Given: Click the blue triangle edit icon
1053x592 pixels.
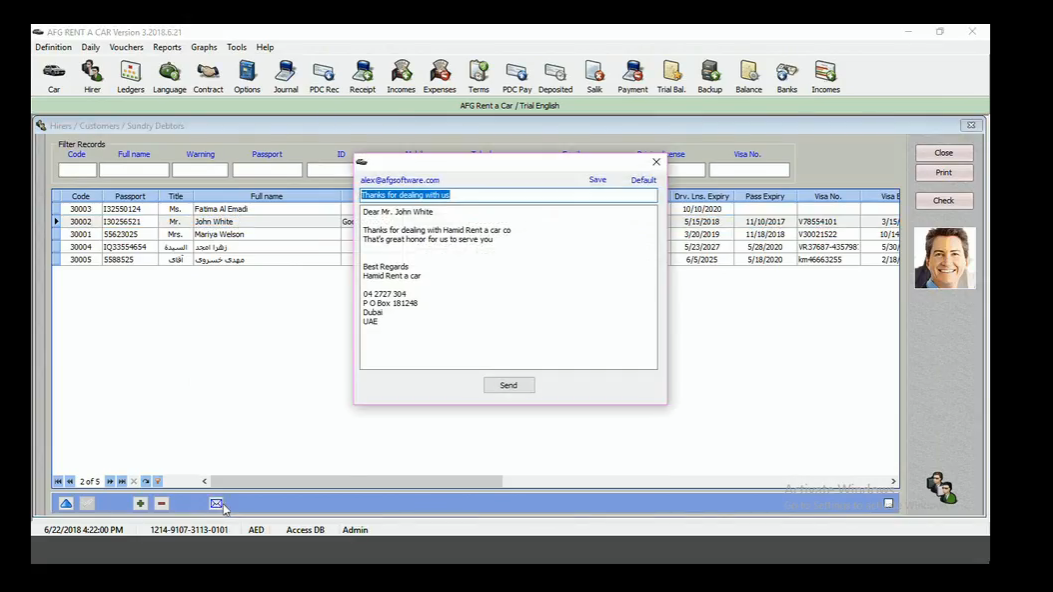Looking at the screenshot, I should (x=66, y=503).
